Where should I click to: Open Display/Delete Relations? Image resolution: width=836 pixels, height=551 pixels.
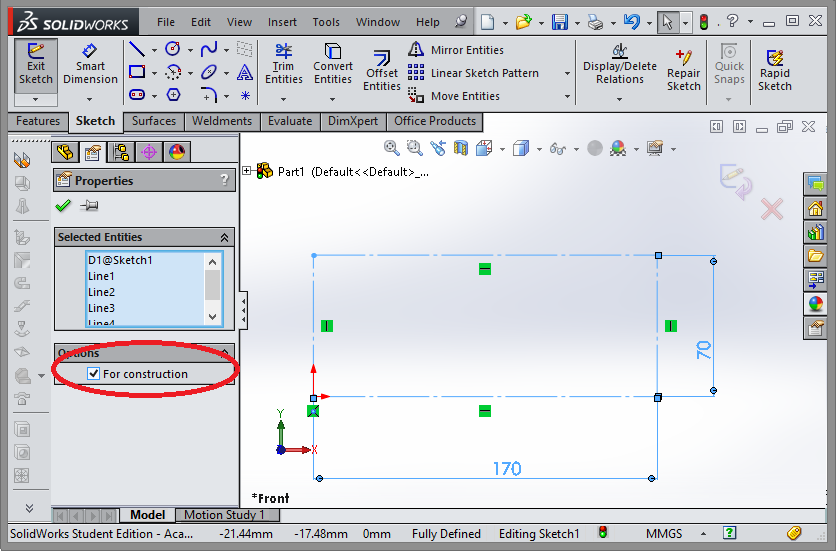pos(620,64)
